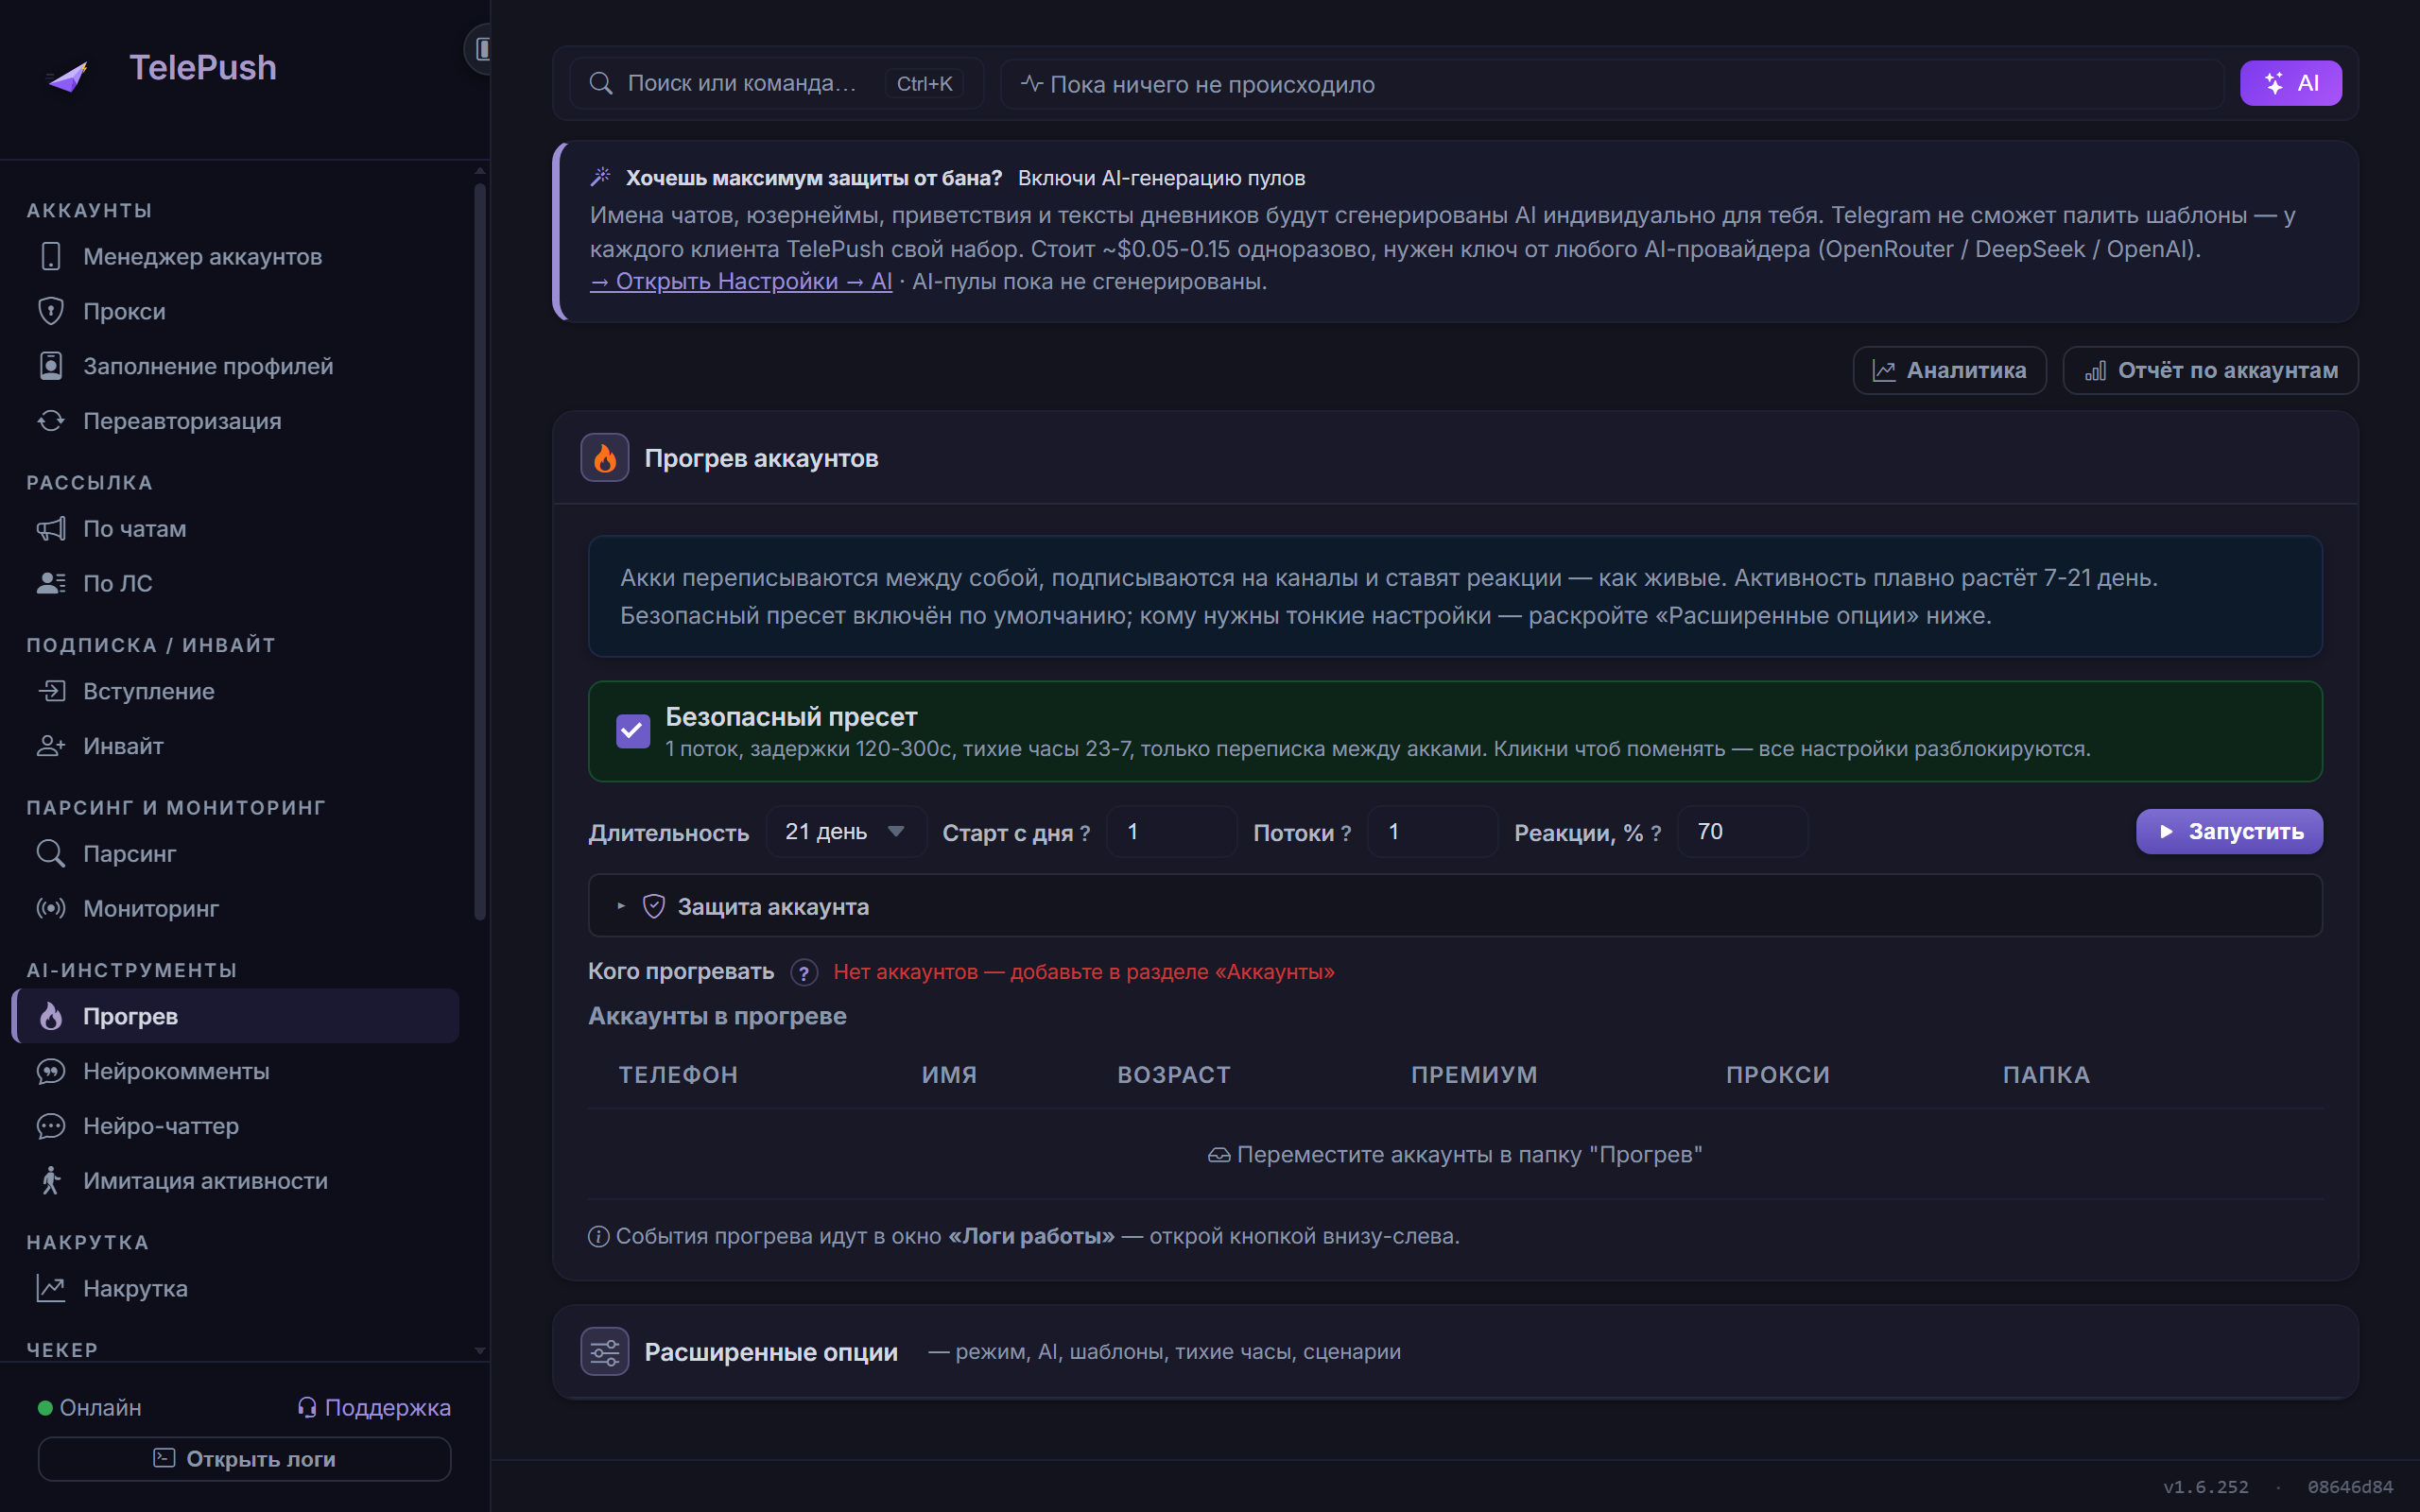Click the build hash 08646d84
This screenshot has height=1512, width=2420.
pyautogui.click(x=2350, y=1487)
